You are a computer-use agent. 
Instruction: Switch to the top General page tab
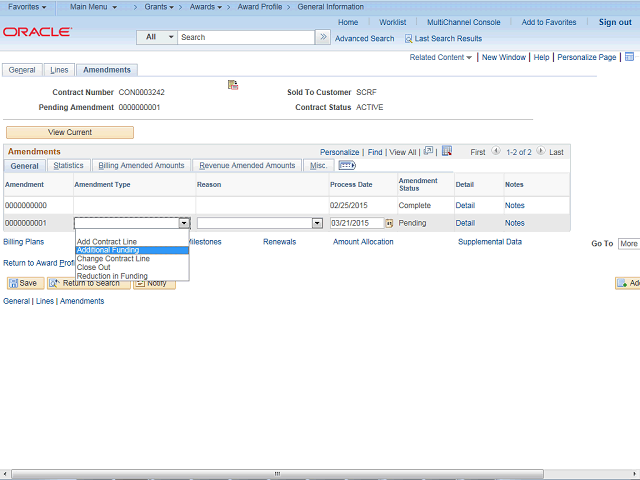click(22, 70)
